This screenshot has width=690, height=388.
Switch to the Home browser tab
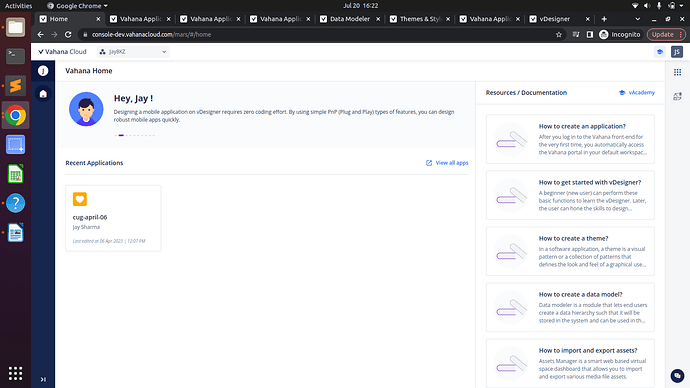coord(70,19)
